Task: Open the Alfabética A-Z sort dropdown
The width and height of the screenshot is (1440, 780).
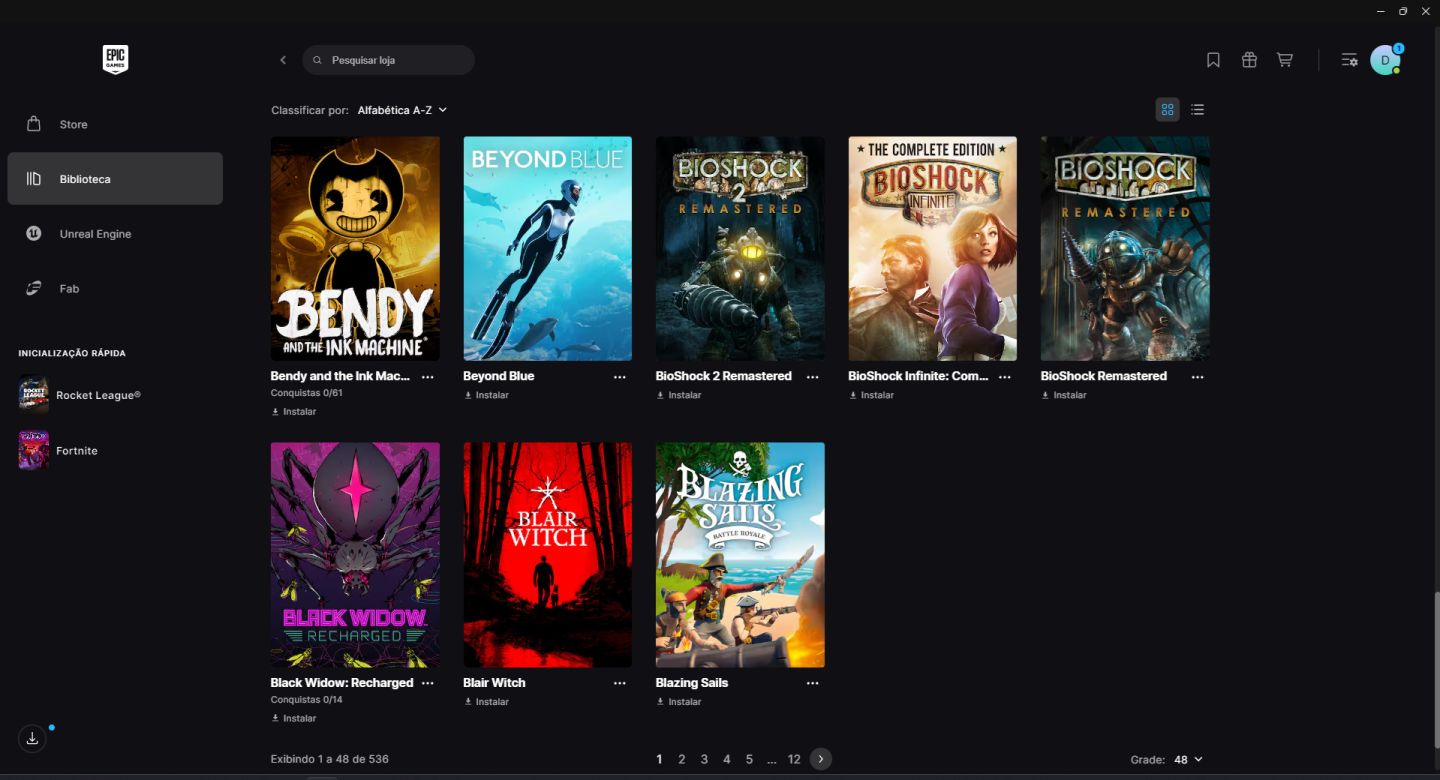Action: 402,110
